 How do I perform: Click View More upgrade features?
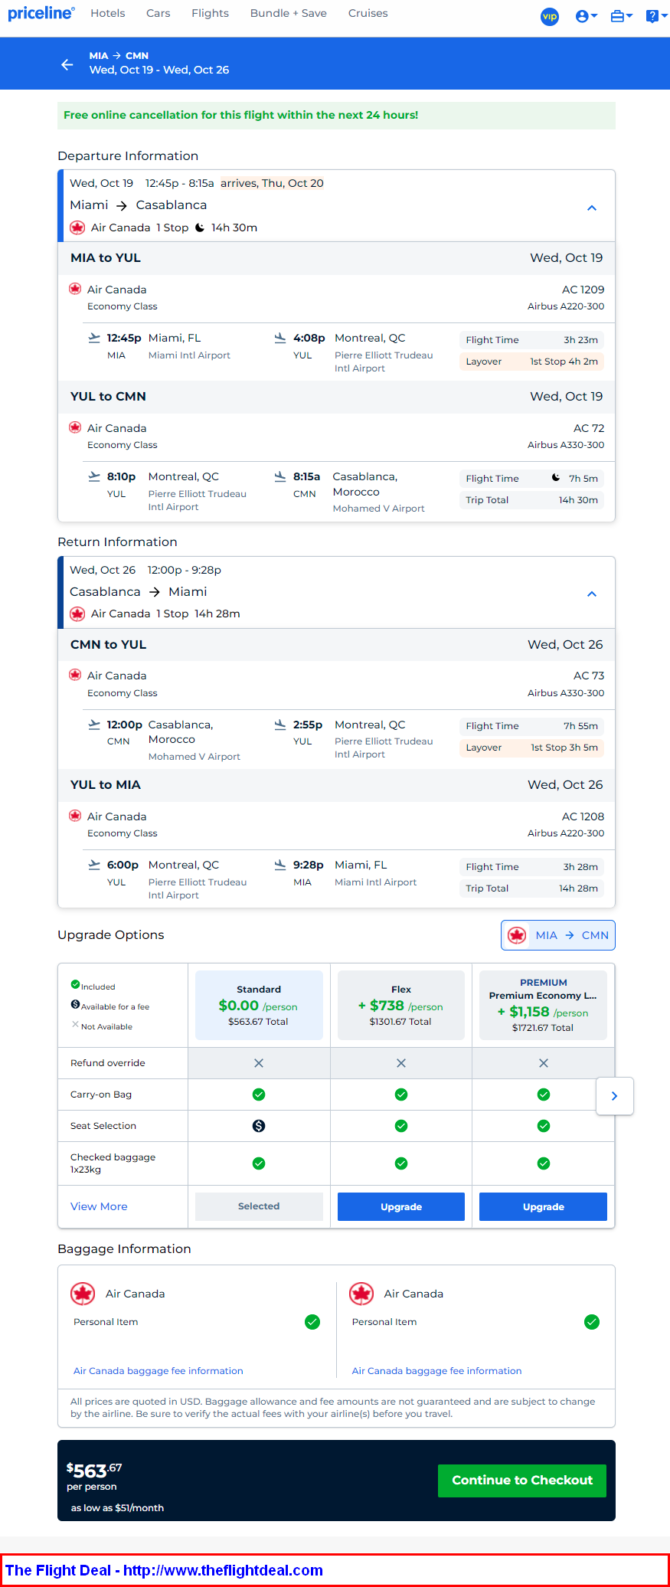click(x=99, y=1206)
